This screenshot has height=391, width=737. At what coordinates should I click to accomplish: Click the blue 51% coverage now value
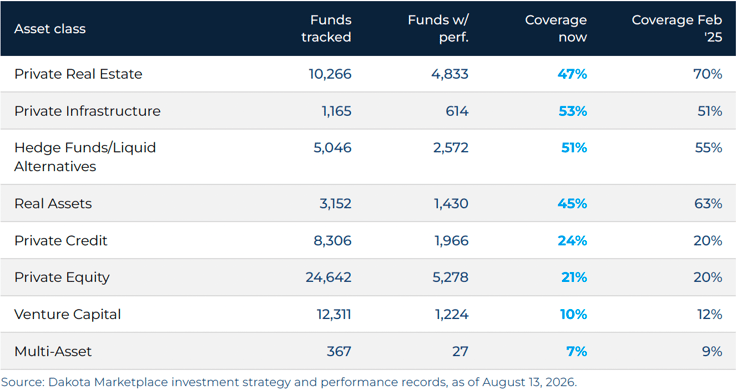point(574,148)
